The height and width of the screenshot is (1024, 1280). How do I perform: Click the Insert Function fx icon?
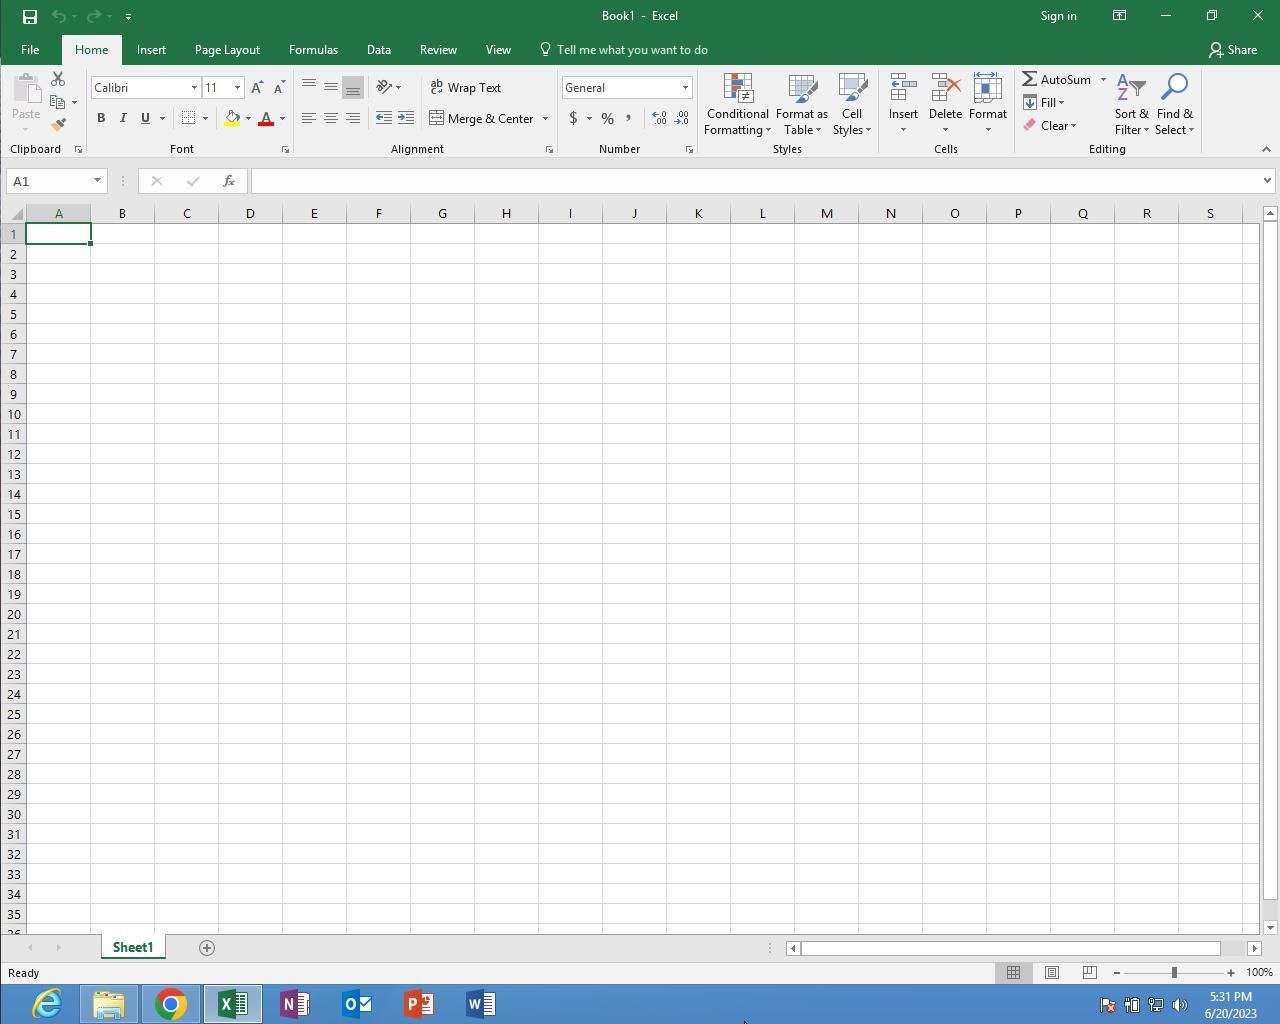coord(229,181)
